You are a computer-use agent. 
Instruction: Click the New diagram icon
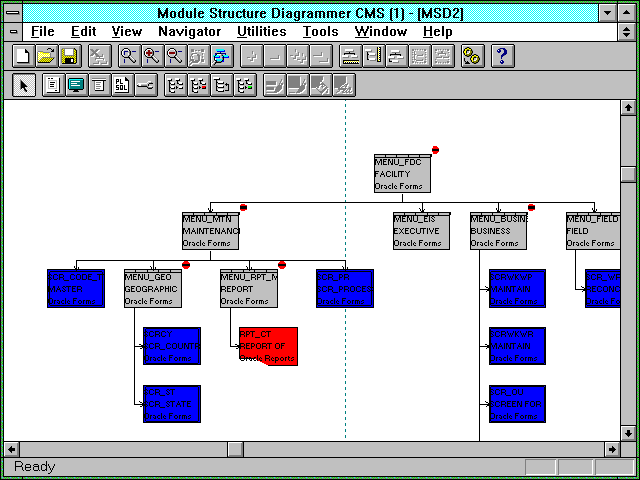coord(22,56)
